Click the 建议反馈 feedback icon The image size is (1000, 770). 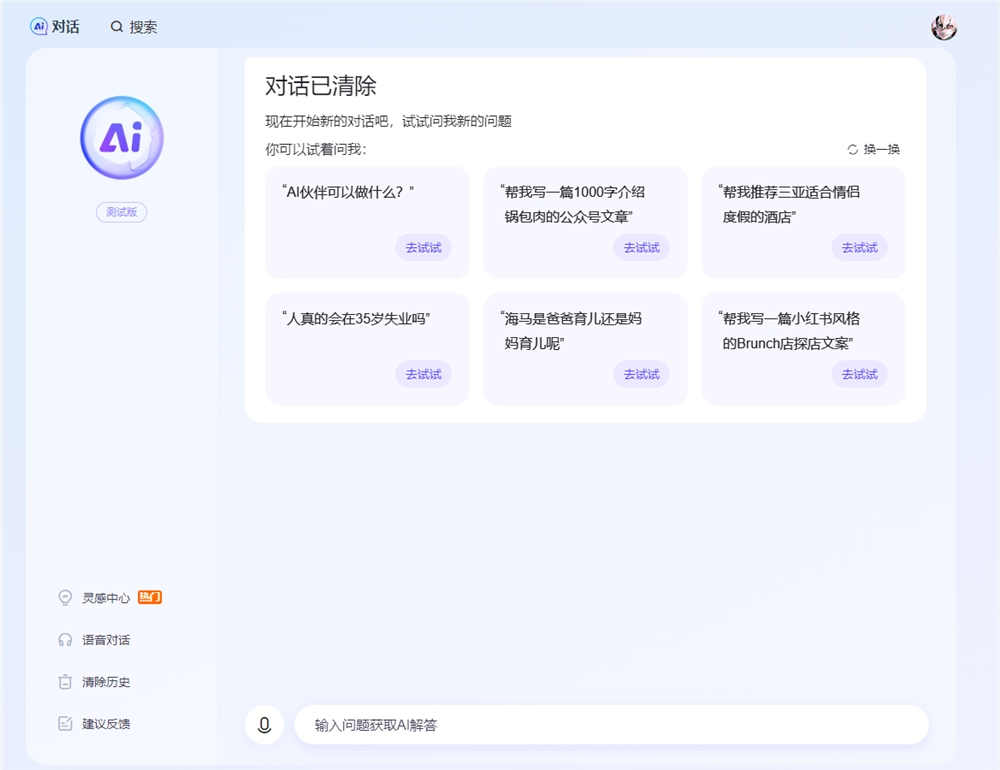(x=65, y=724)
